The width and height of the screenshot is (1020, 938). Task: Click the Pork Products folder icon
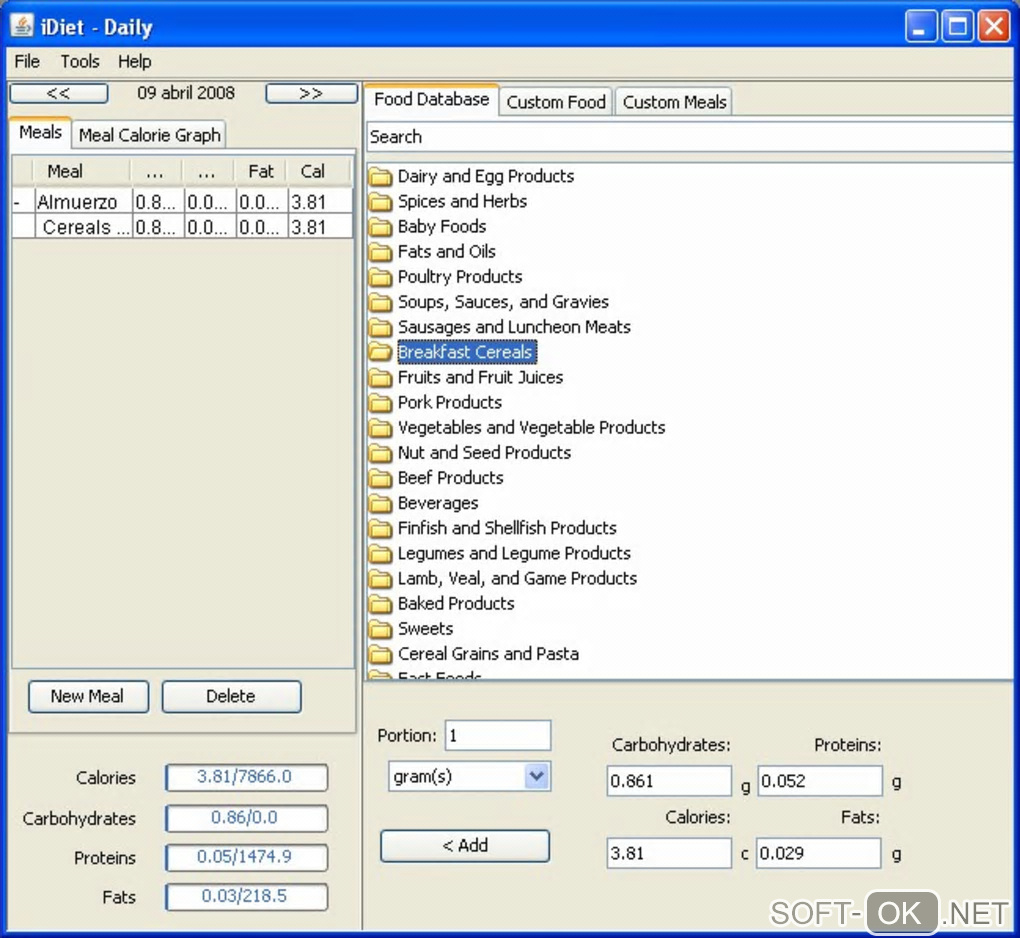point(381,403)
